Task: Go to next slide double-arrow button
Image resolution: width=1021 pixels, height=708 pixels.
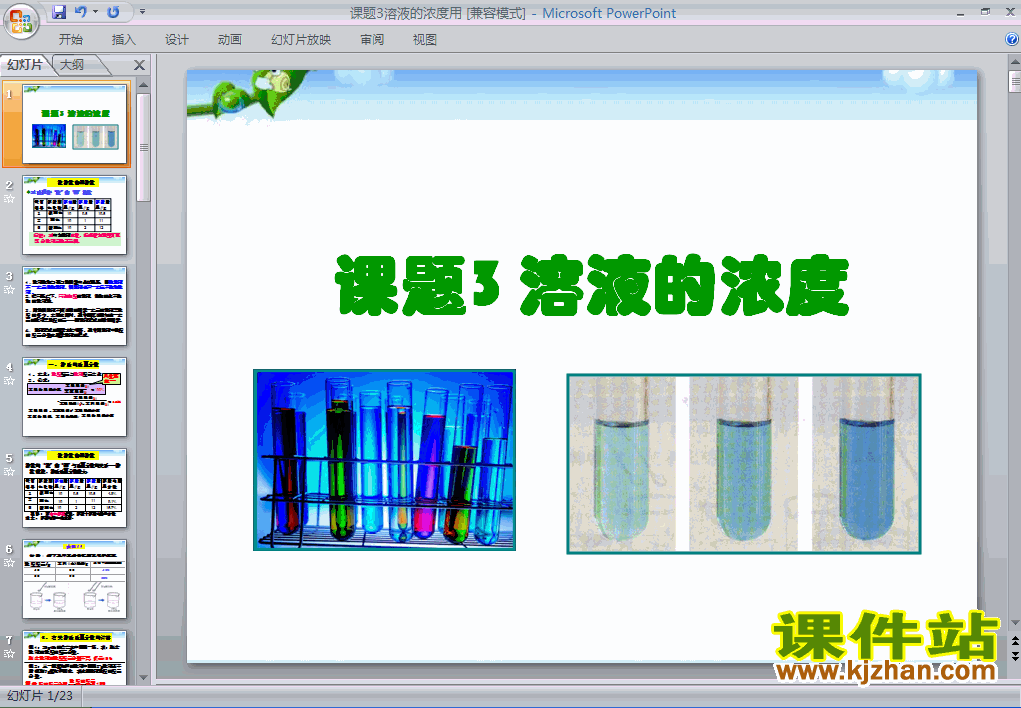Action: click(x=1014, y=655)
